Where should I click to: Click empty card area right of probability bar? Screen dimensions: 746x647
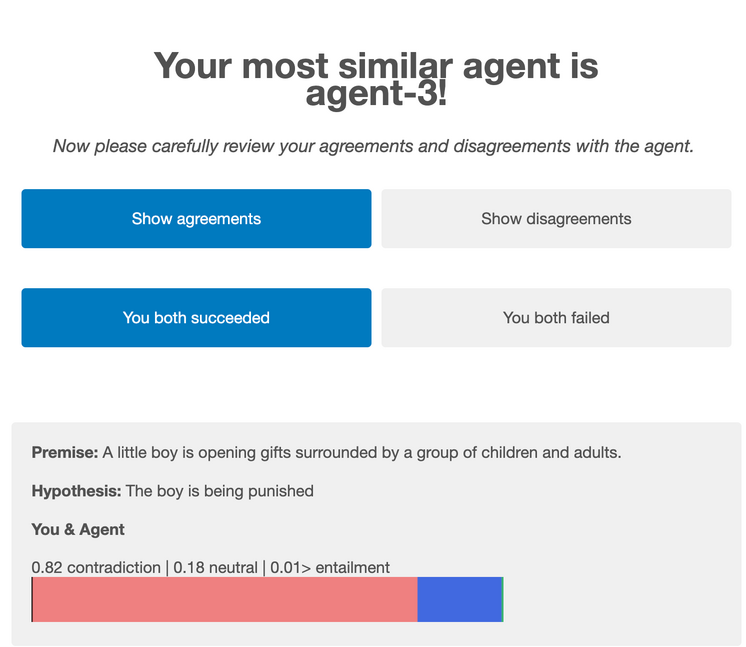tap(620, 599)
